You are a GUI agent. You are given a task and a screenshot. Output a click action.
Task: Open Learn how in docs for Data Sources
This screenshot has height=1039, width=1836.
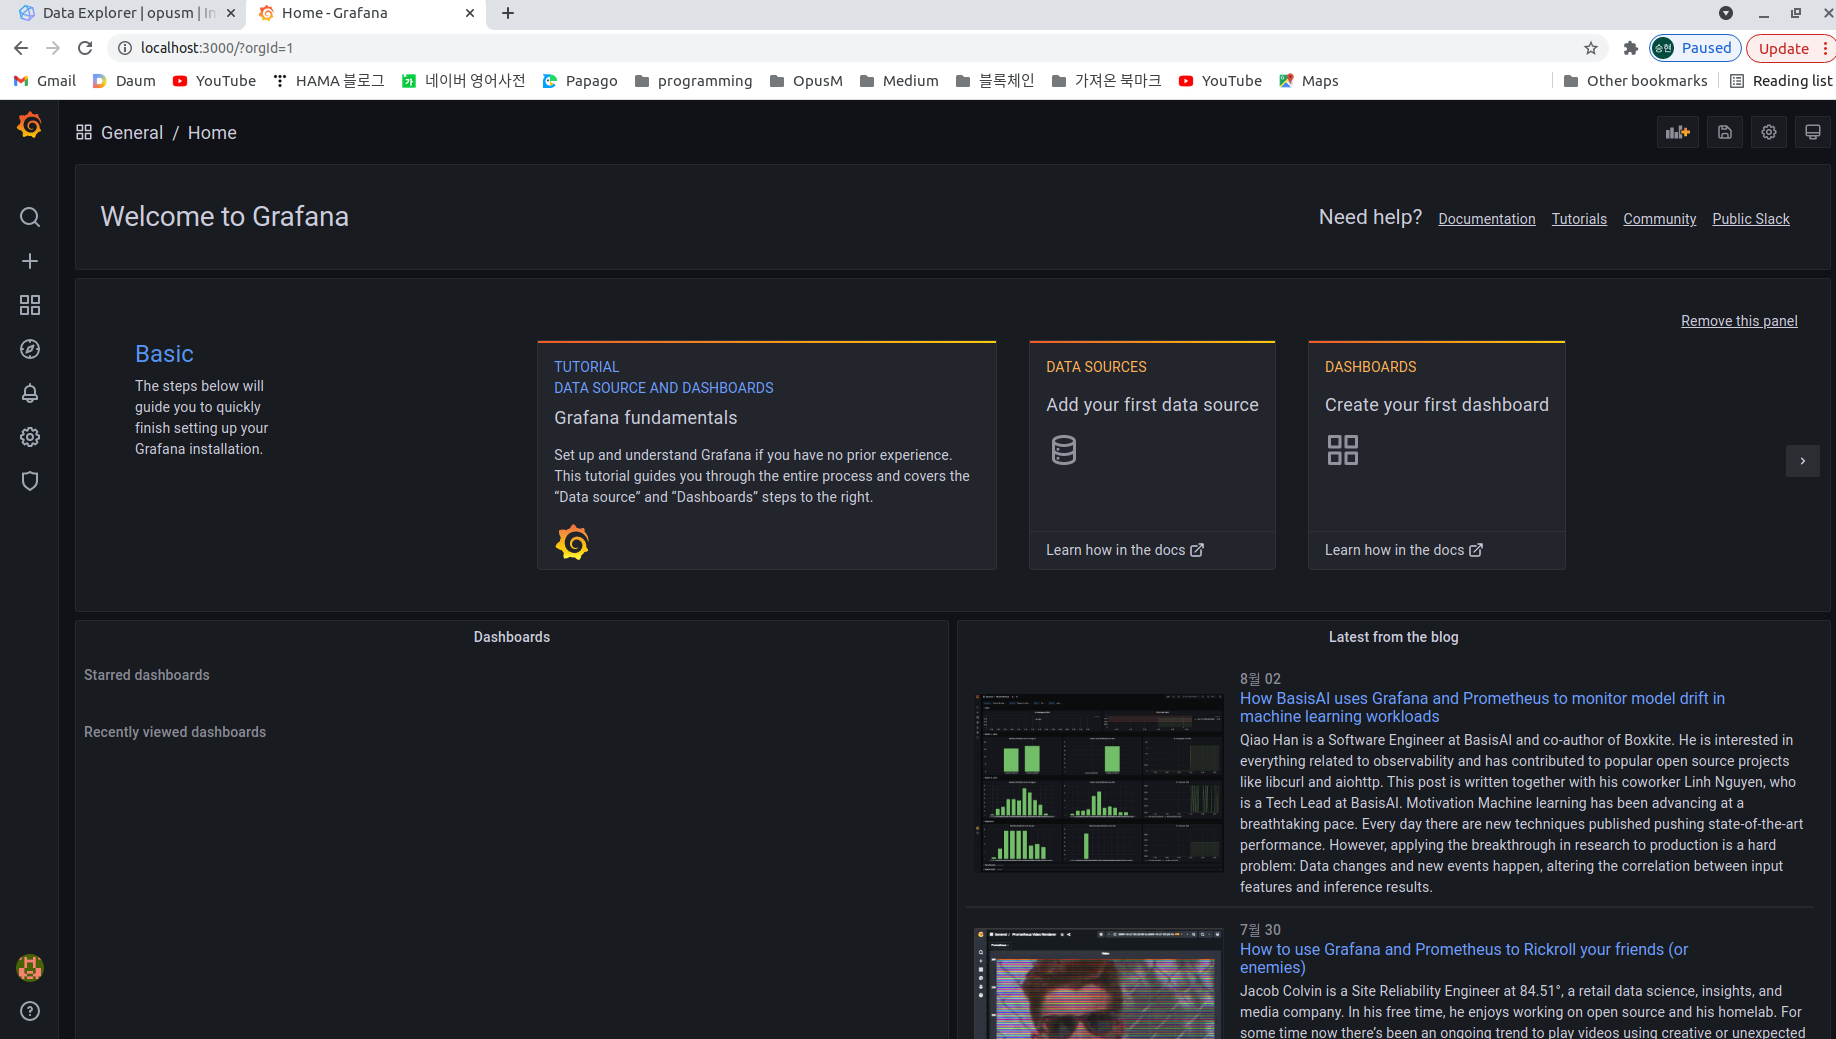click(x=1125, y=550)
